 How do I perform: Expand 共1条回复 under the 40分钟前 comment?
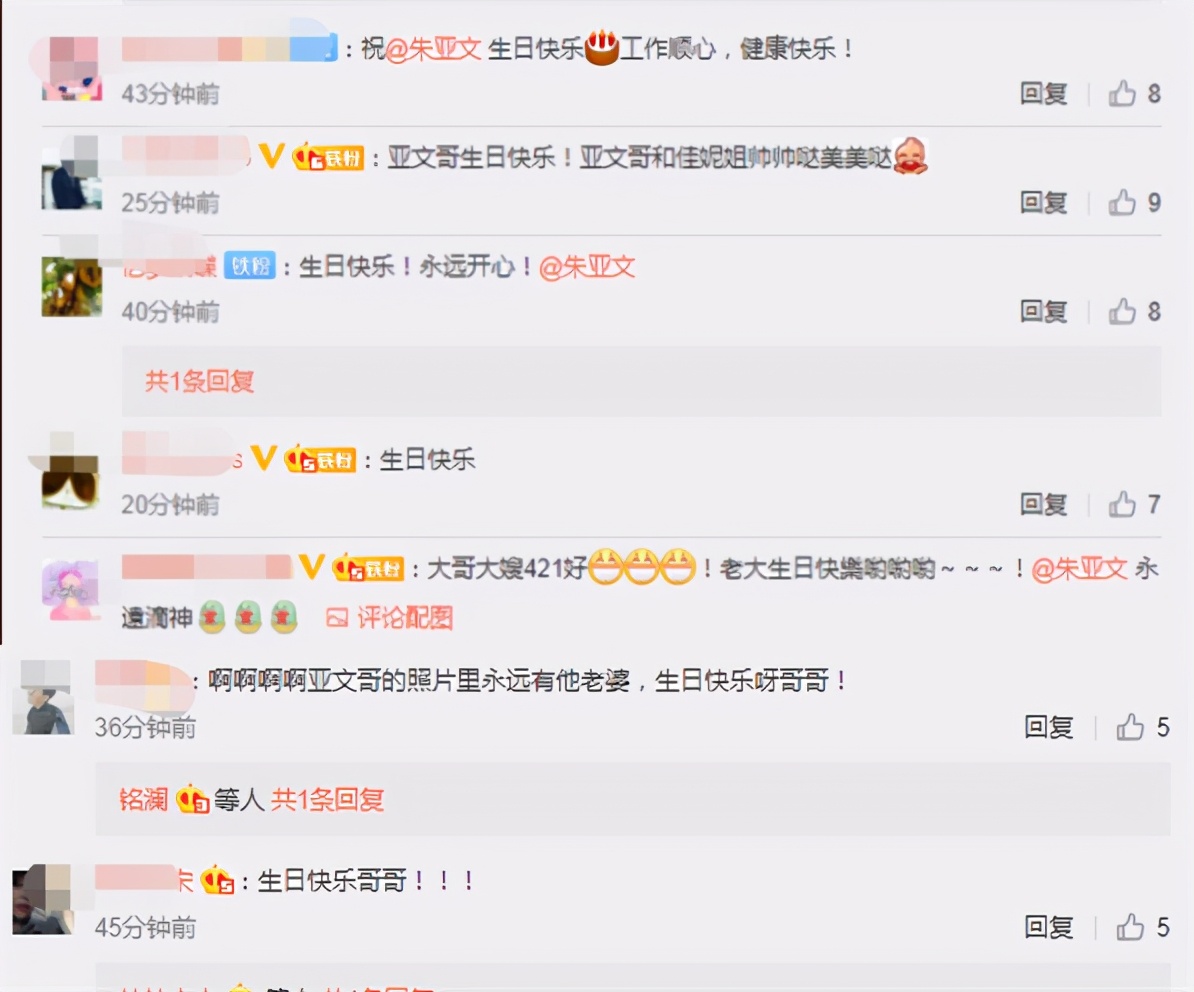pyautogui.click(x=200, y=381)
